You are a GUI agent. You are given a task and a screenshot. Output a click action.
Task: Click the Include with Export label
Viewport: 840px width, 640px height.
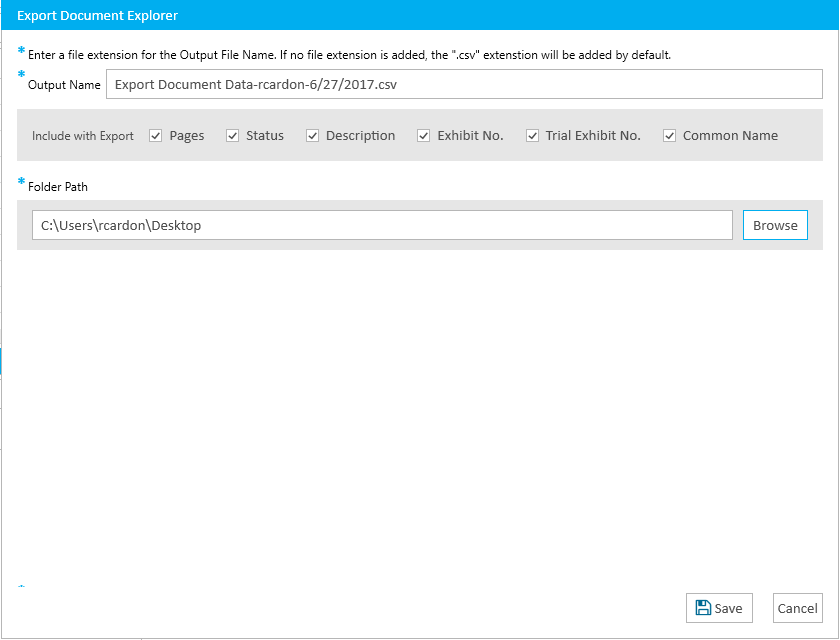[x=83, y=136]
